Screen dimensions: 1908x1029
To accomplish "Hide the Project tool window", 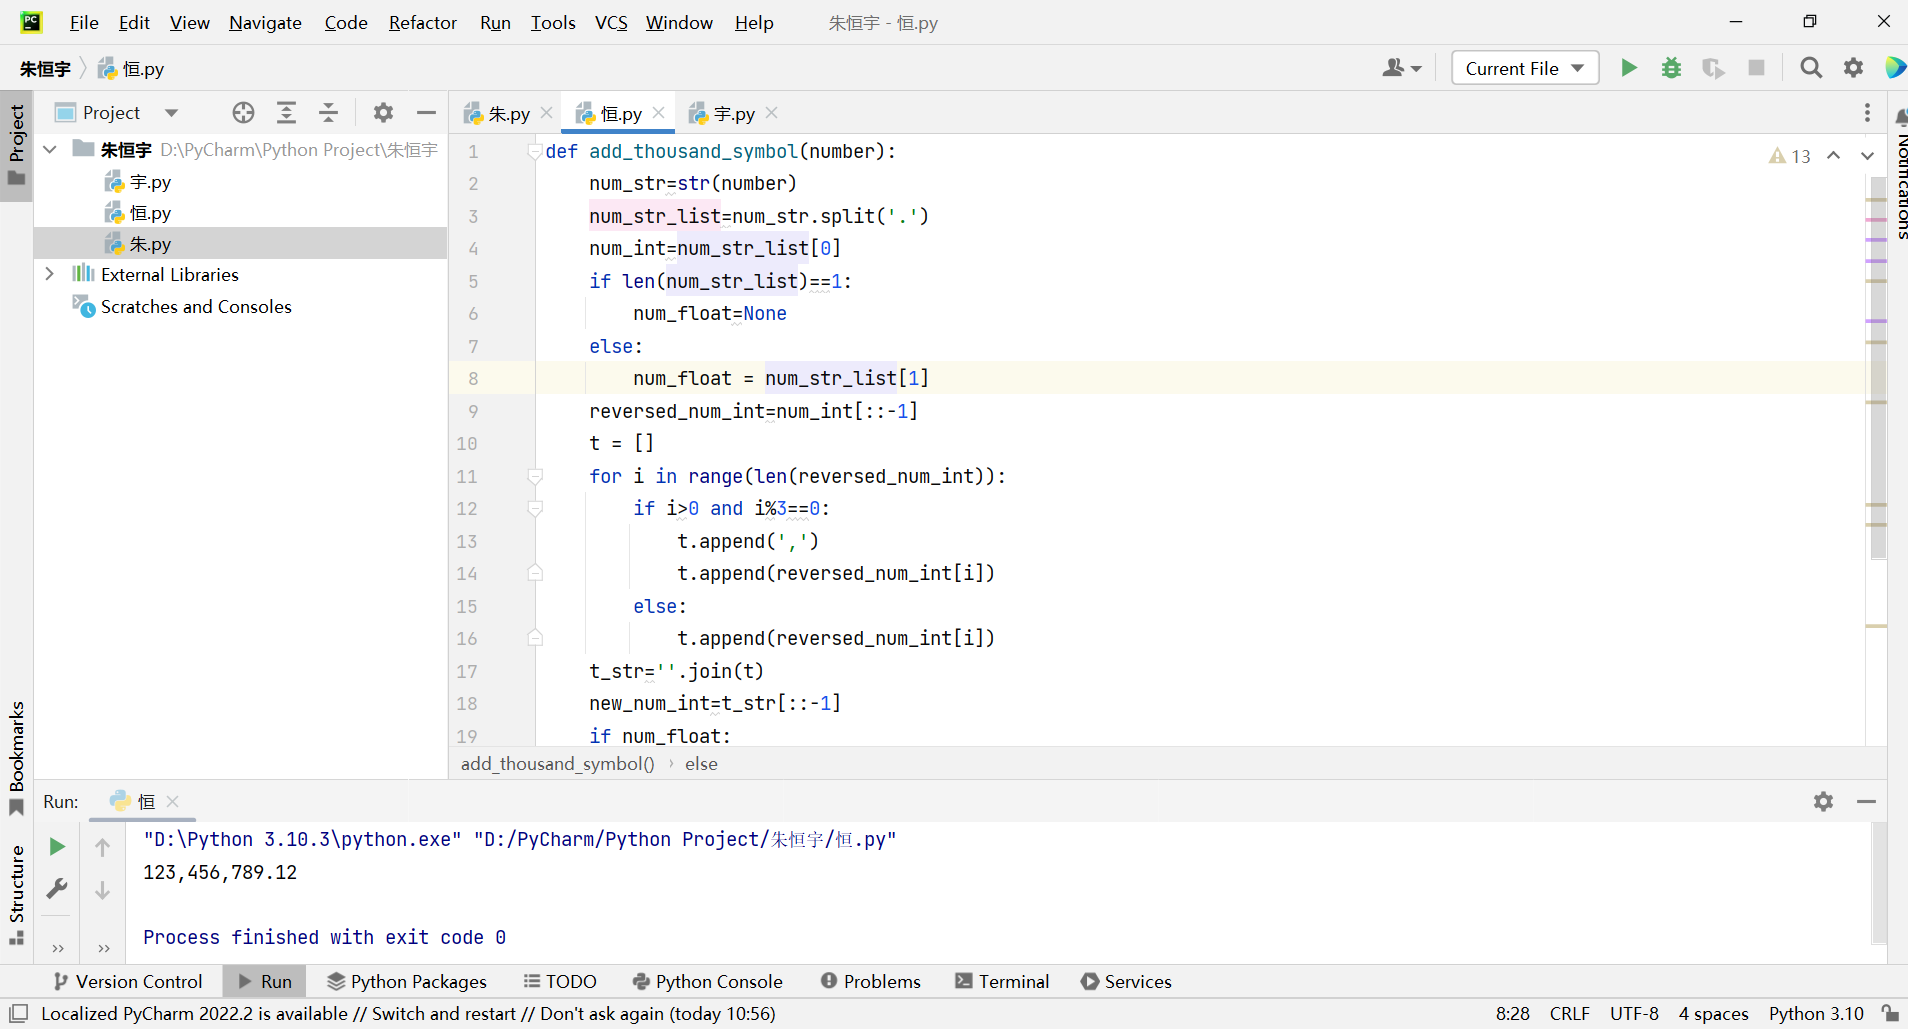I will coord(426,113).
